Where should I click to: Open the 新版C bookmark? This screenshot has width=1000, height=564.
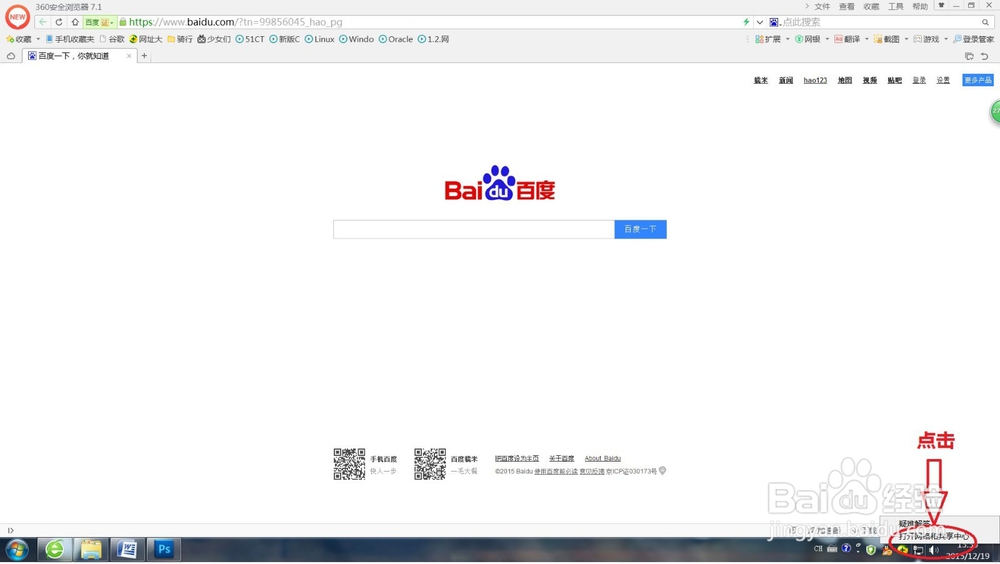pos(284,39)
